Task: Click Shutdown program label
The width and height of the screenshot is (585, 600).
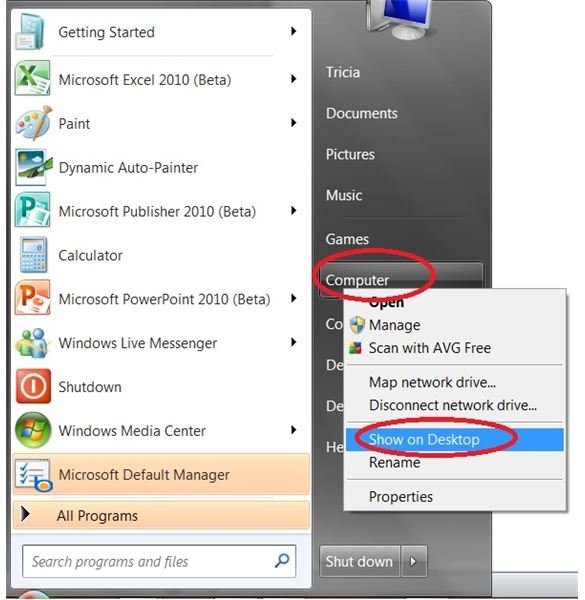Action: [90, 387]
